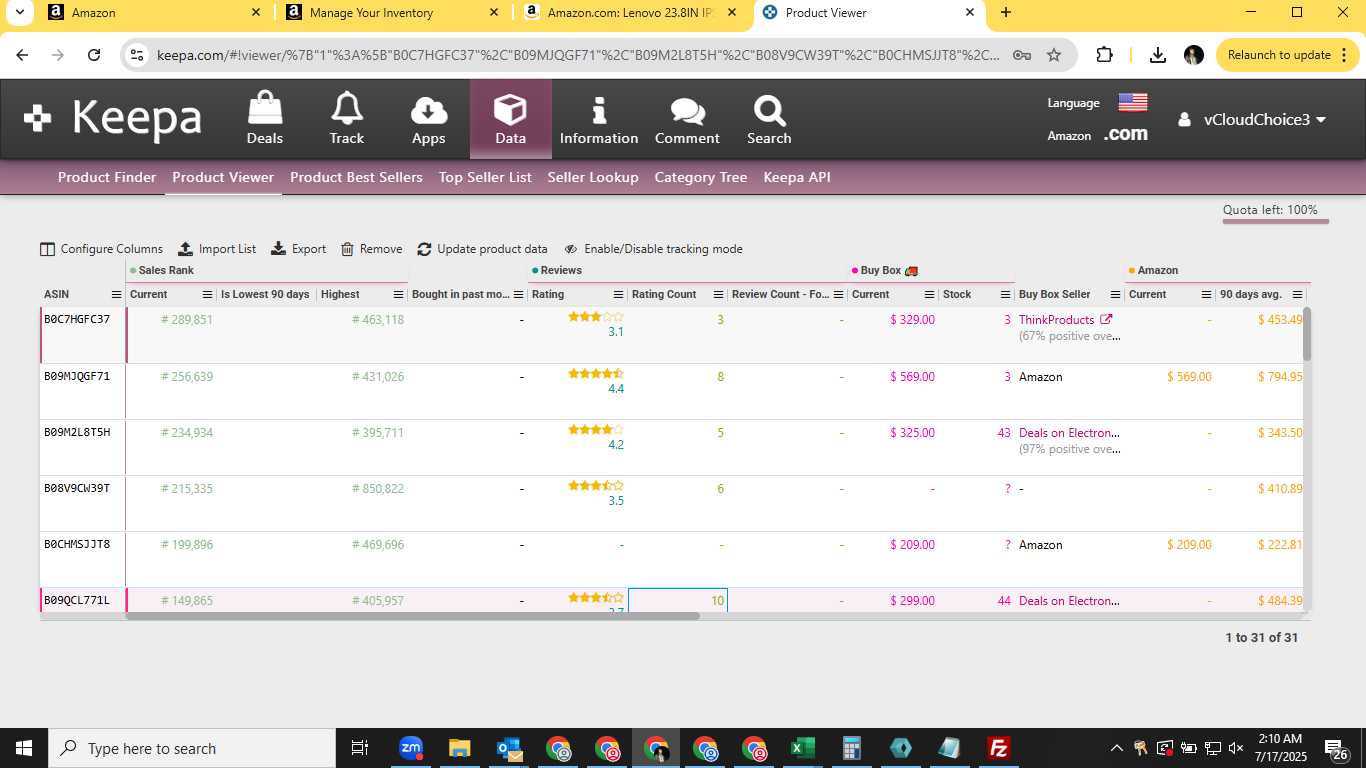Open Chrome profile avatar
The image size is (1366, 768).
1194,55
